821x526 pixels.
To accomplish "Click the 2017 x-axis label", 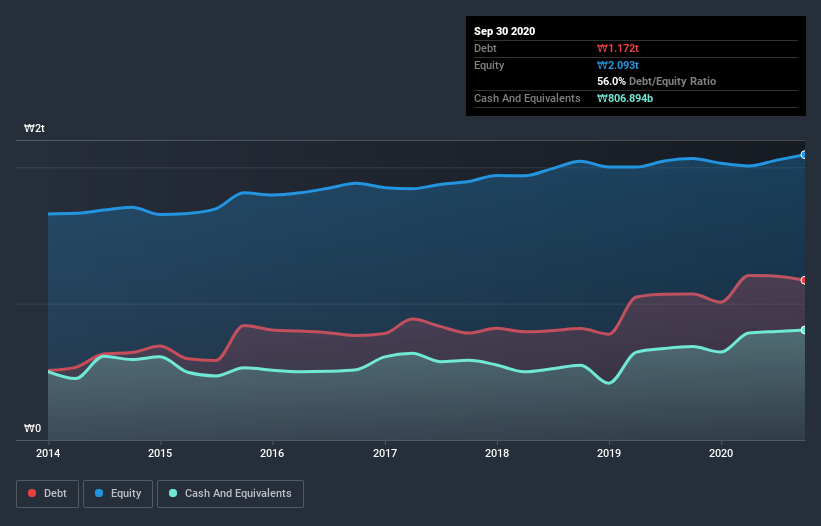I will pos(385,453).
